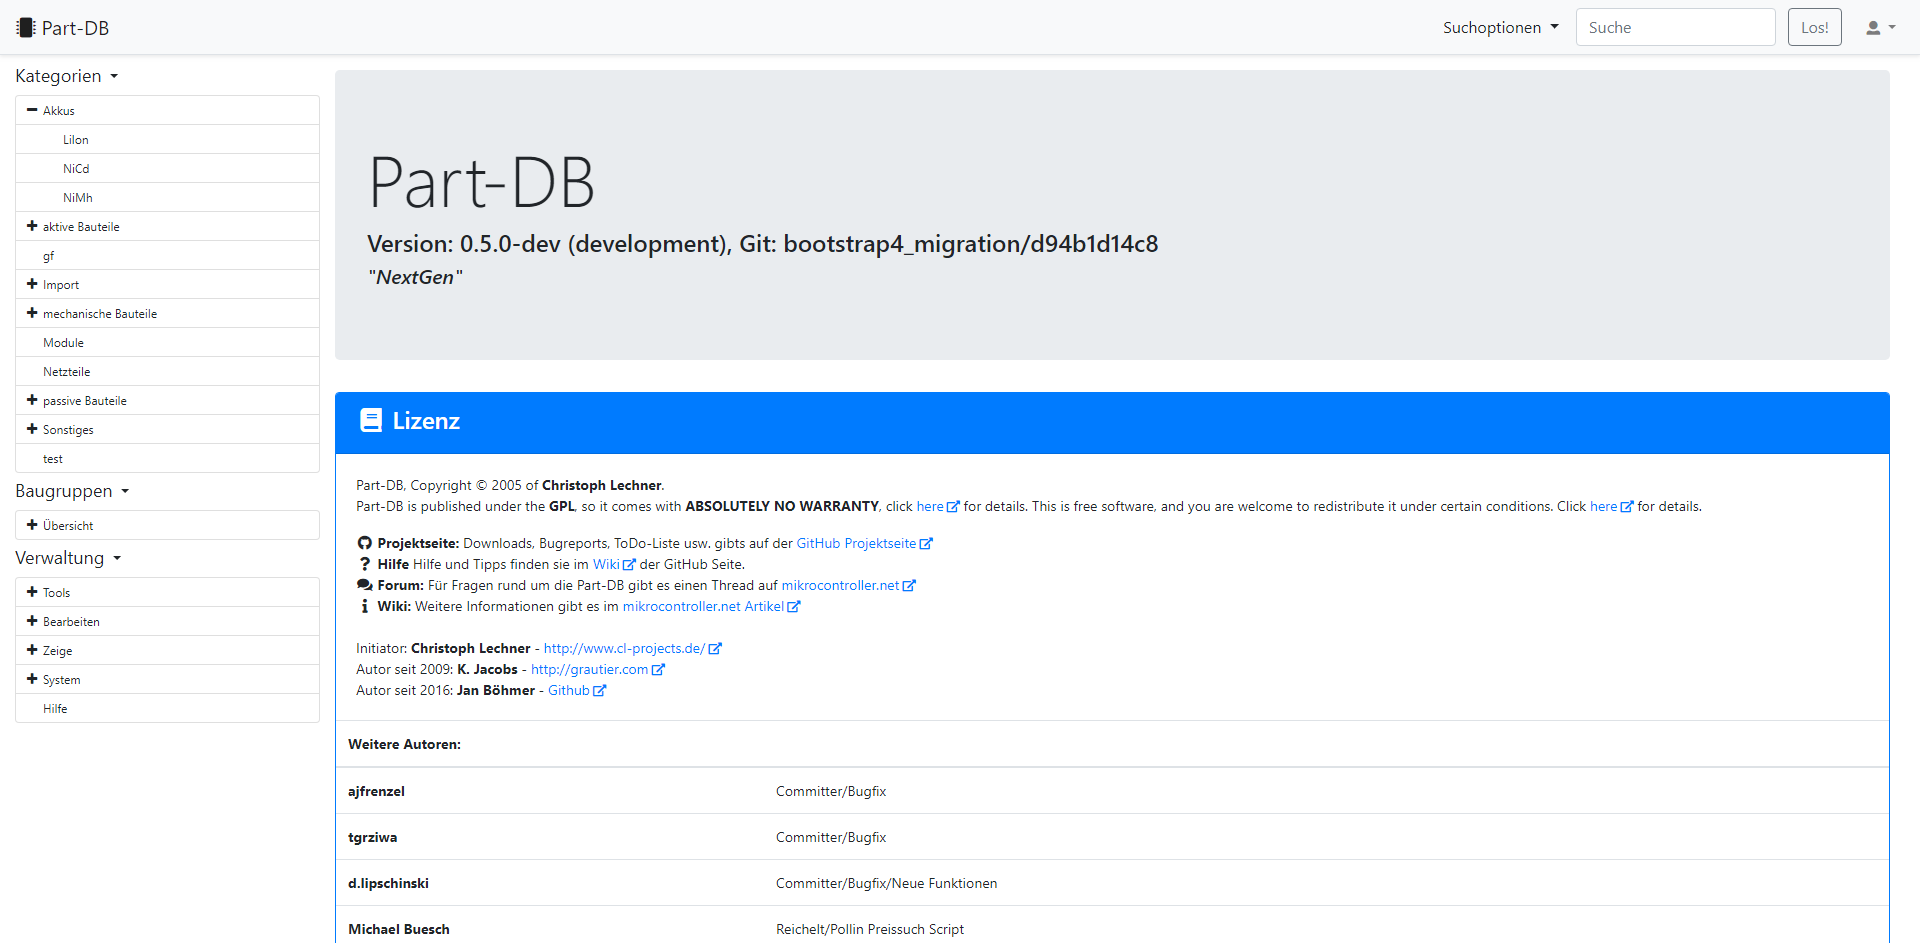
Task: Select the NiMh category
Action: pos(167,197)
